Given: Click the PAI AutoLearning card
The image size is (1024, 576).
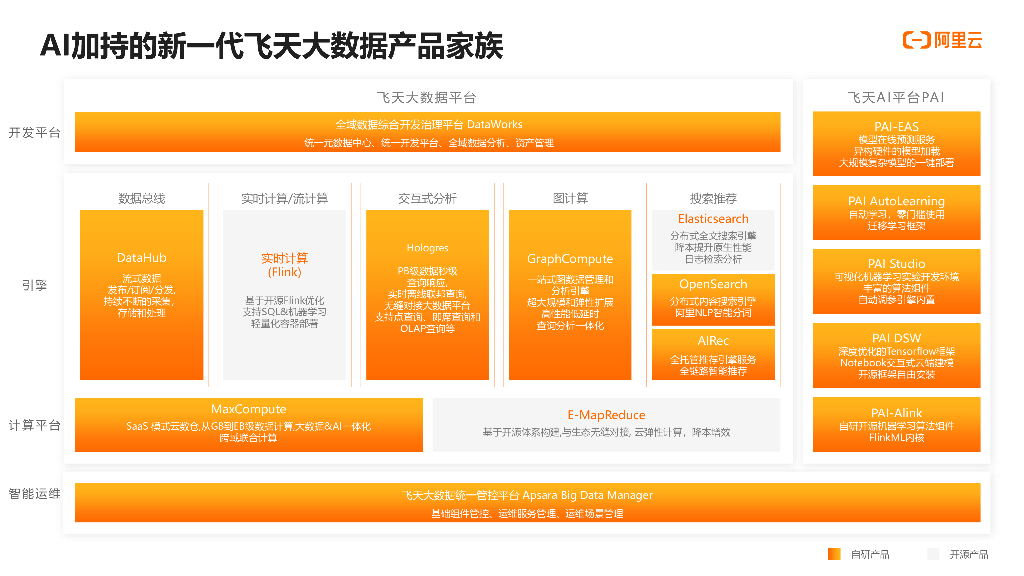Looking at the screenshot, I should coord(897,212).
